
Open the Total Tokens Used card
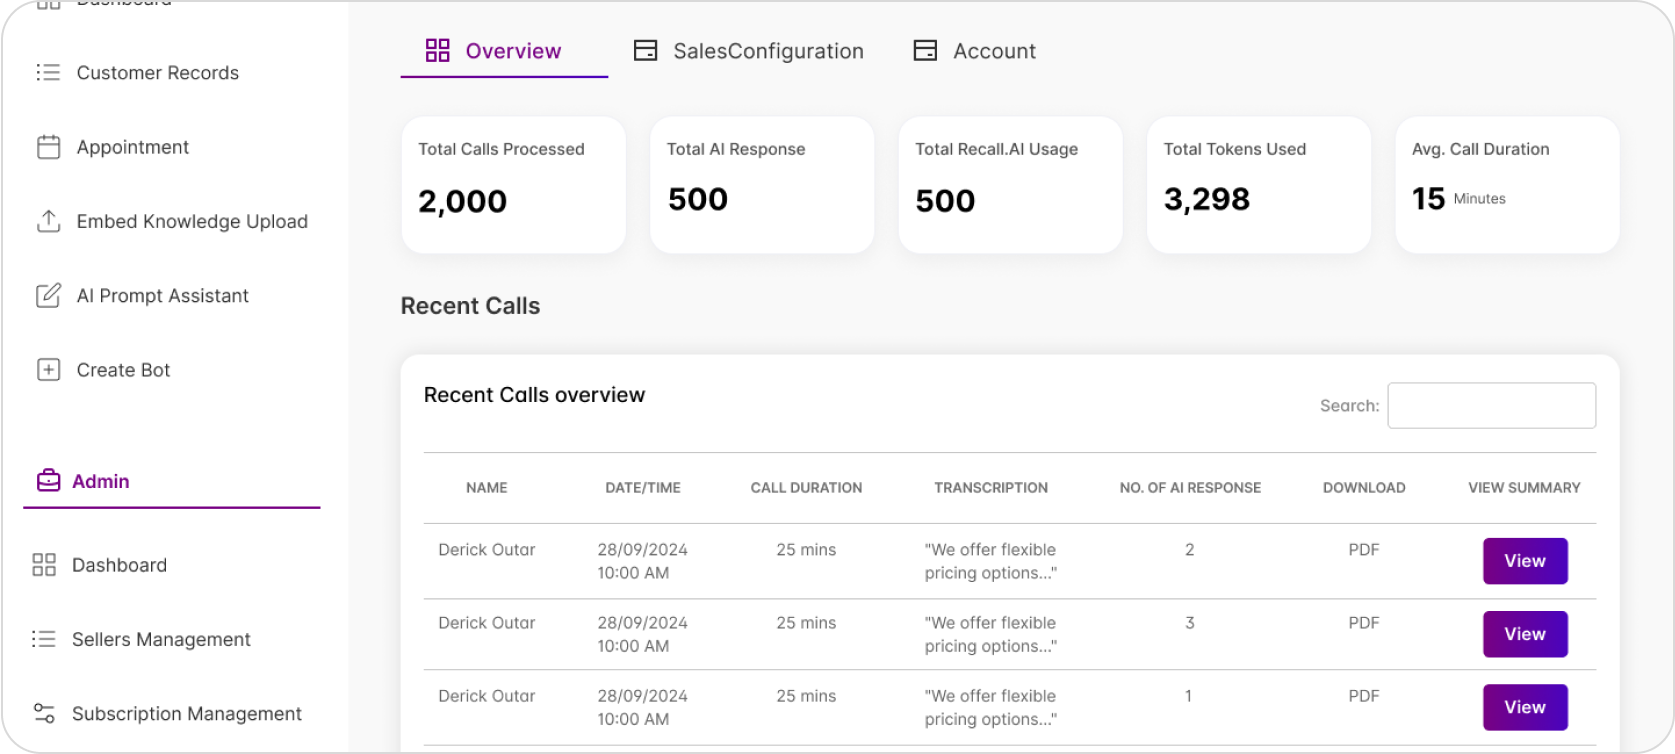1258,185
